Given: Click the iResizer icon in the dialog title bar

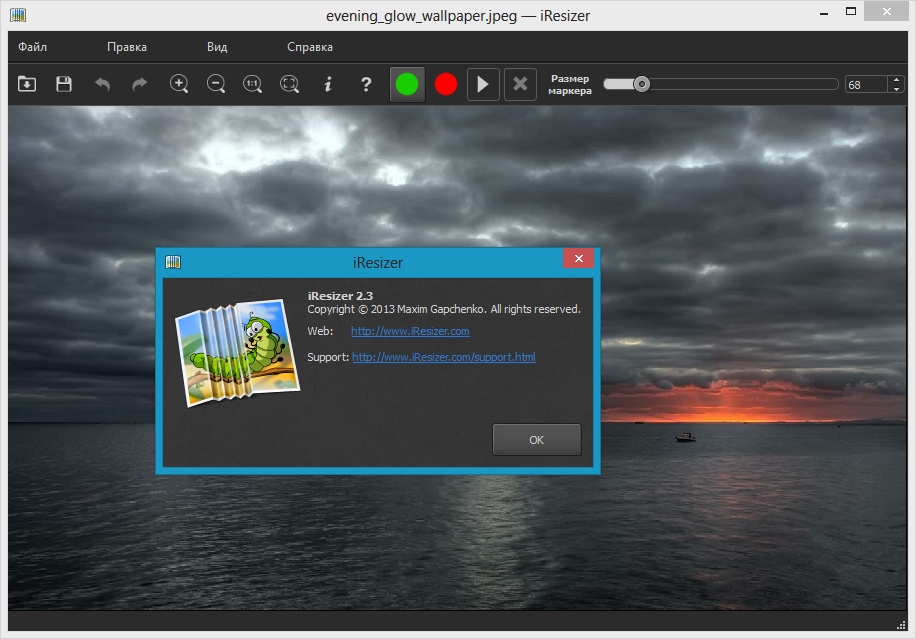Looking at the screenshot, I should 173,262.
